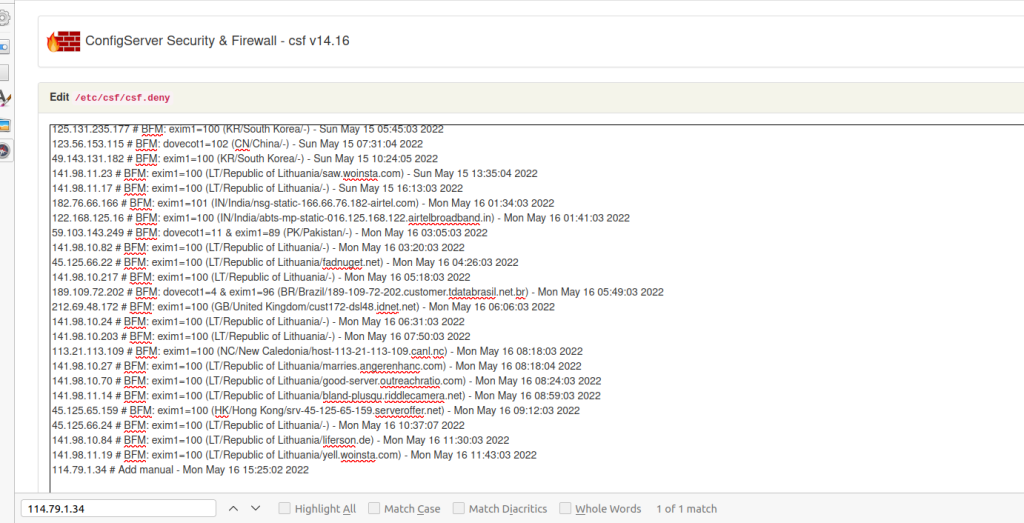The width and height of the screenshot is (1024, 523).
Task: Click the line for IP 141.98.10.82
Action: pyautogui.click(x=258, y=247)
